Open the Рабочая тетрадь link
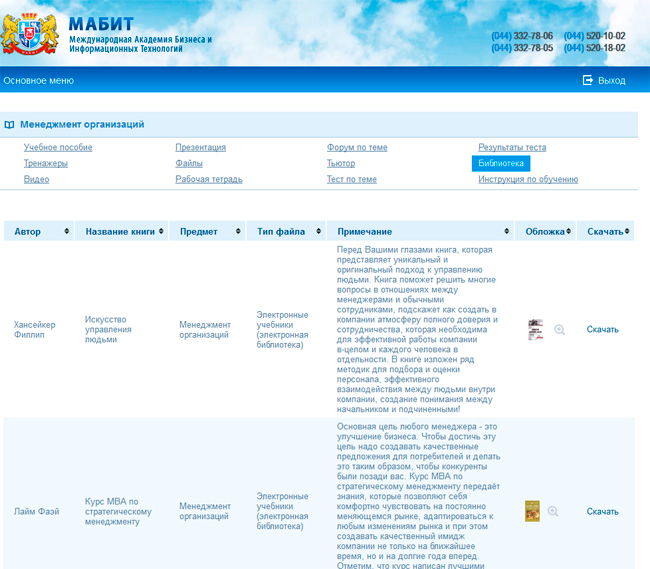The width and height of the screenshot is (650, 569). 209,179
